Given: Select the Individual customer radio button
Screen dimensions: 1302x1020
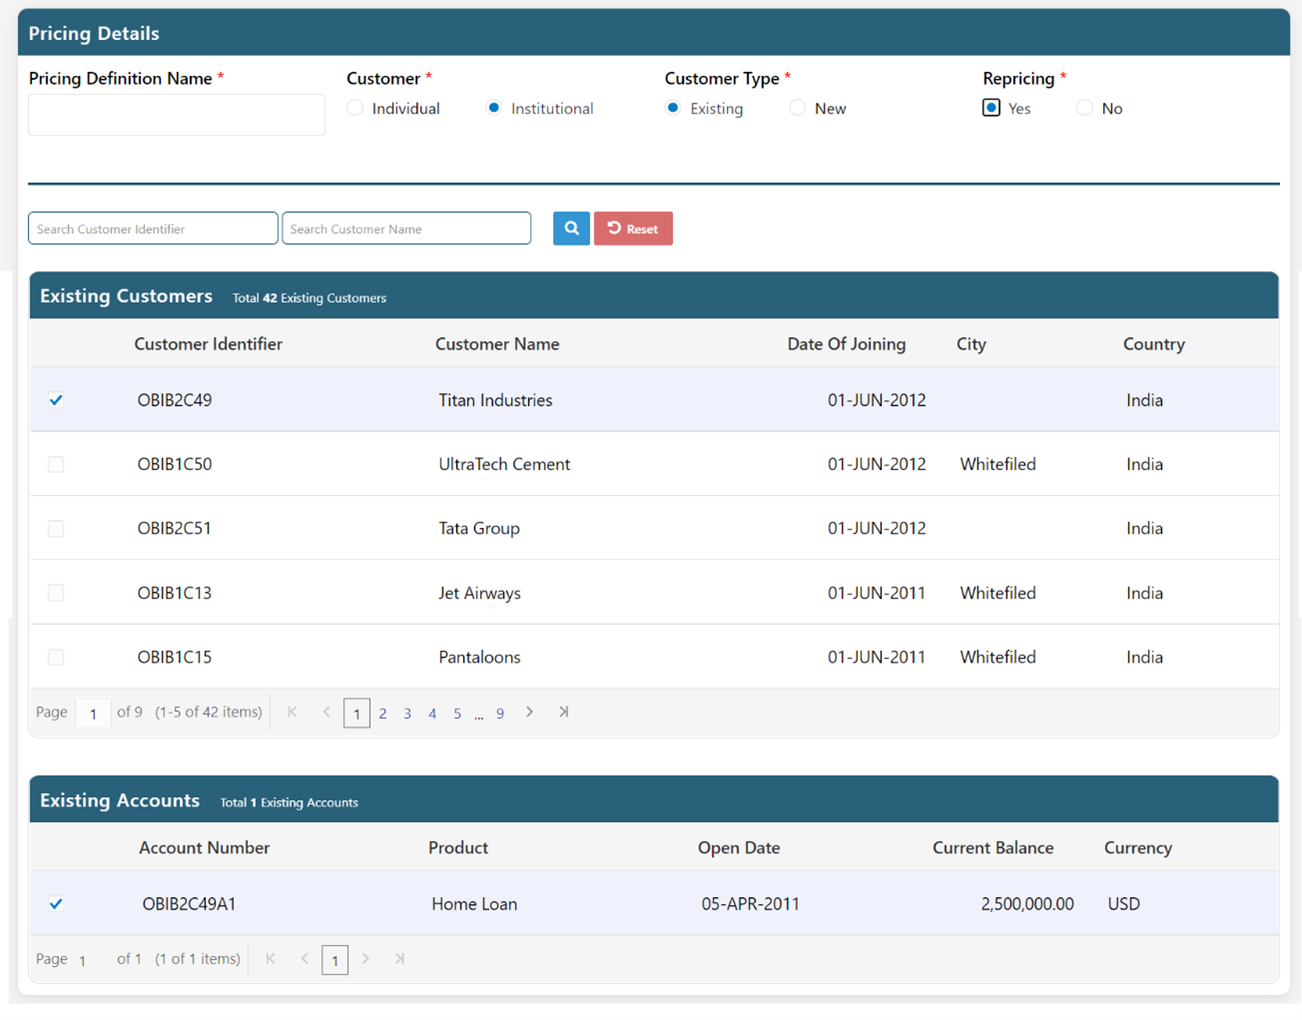Looking at the screenshot, I should coord(355,108).
